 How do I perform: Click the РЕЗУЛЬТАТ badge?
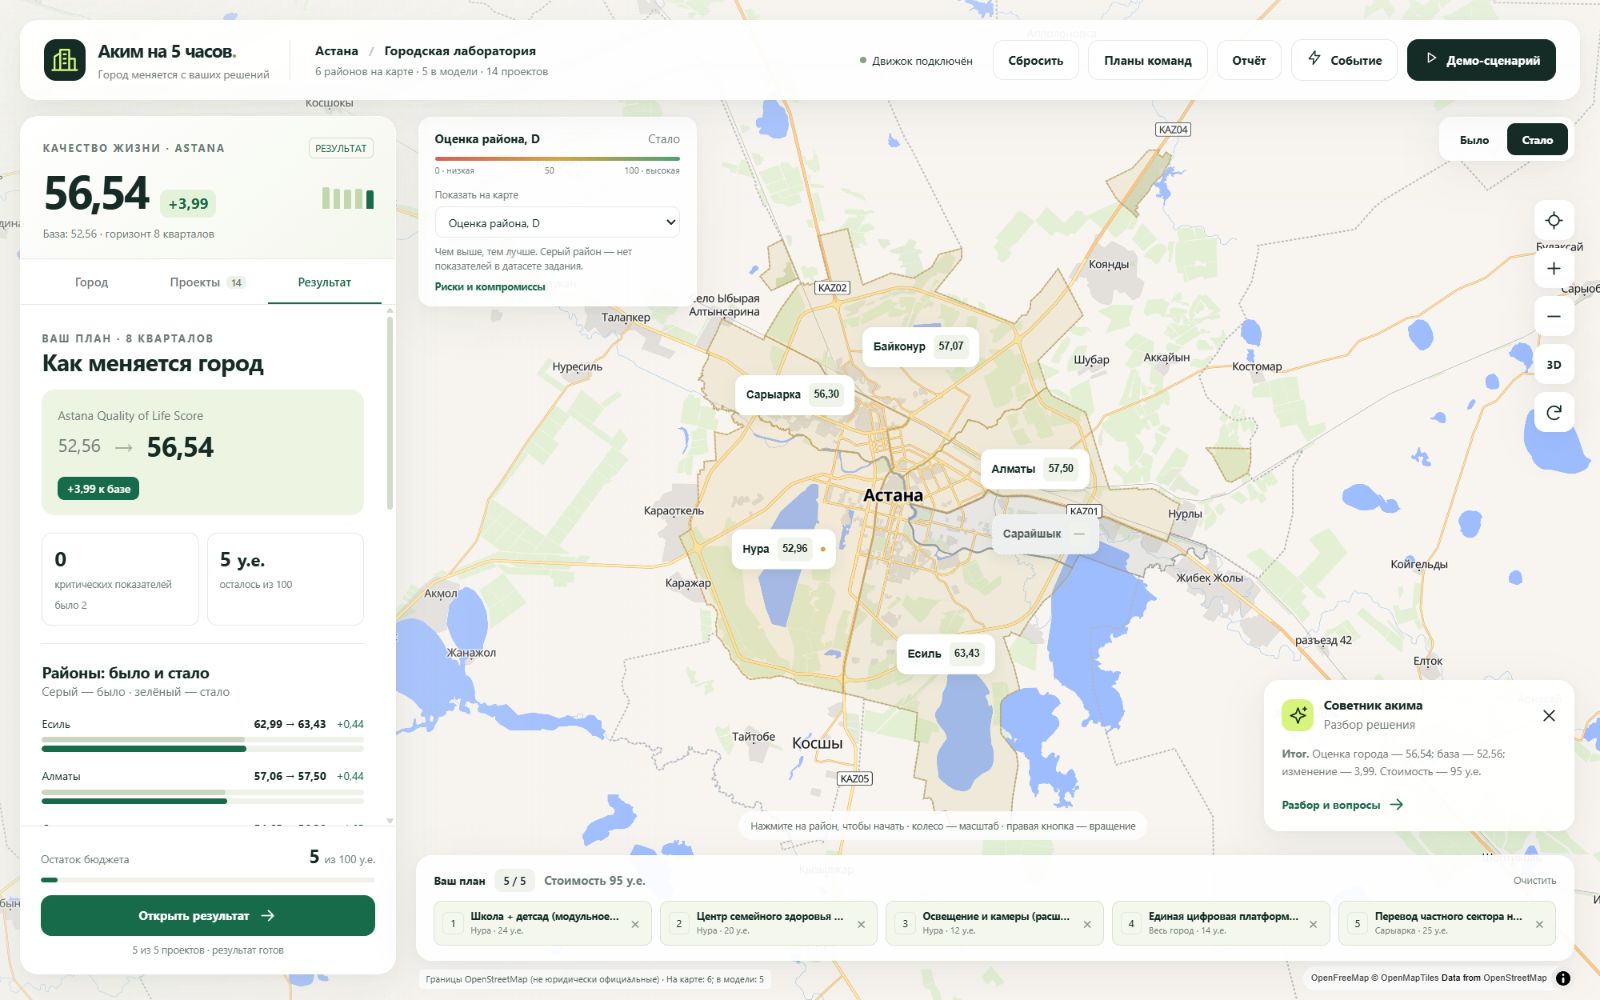click(x=341, y=148)
